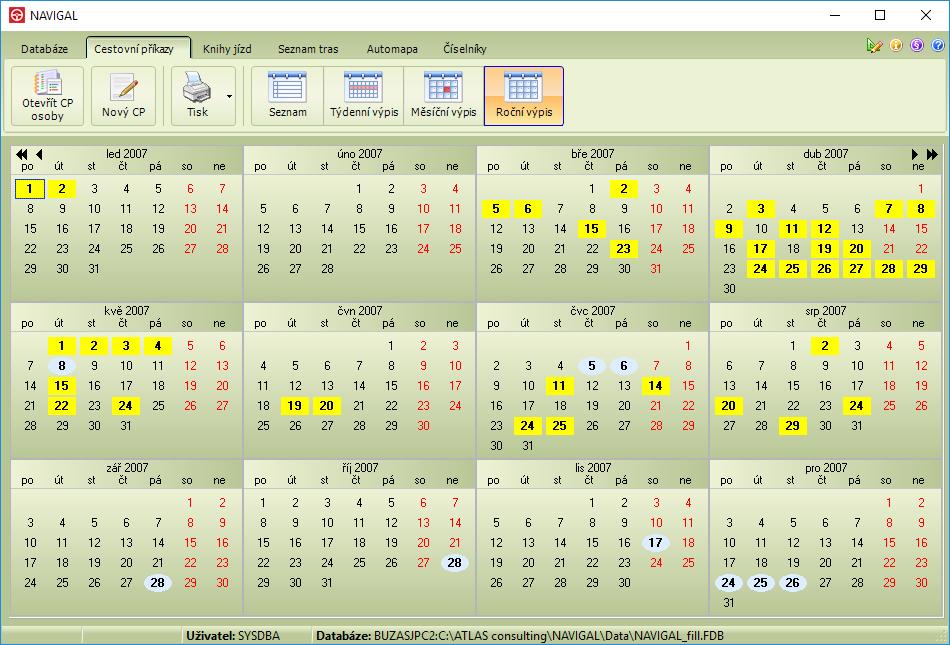Go to previous month with left arrow

(39, 154)
